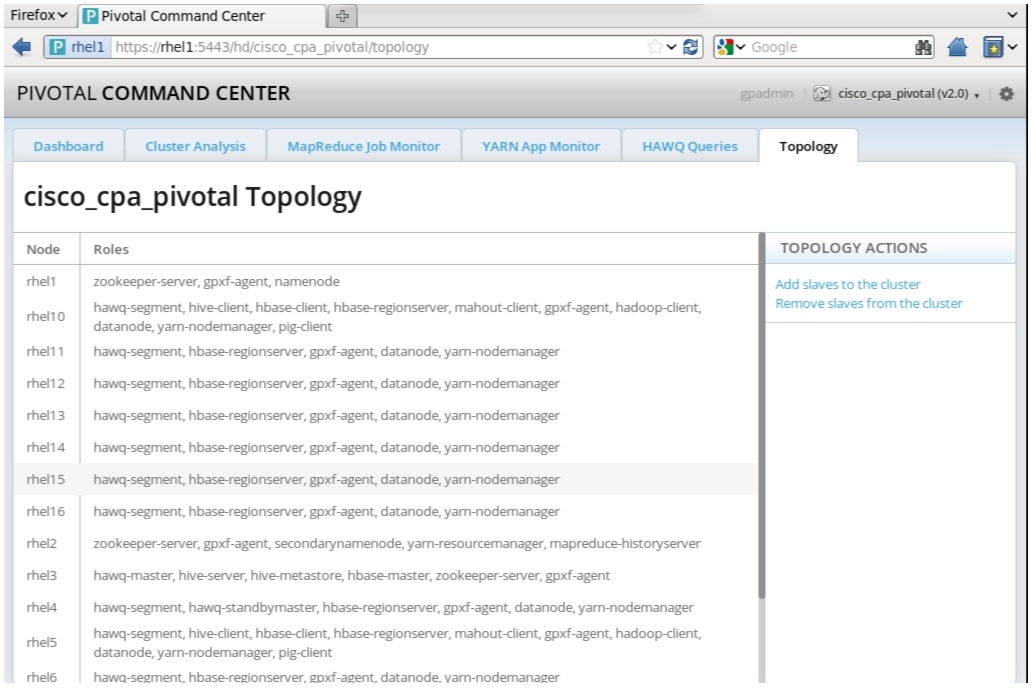Open the HAWQ Queries tab

(x=690, y=146)
